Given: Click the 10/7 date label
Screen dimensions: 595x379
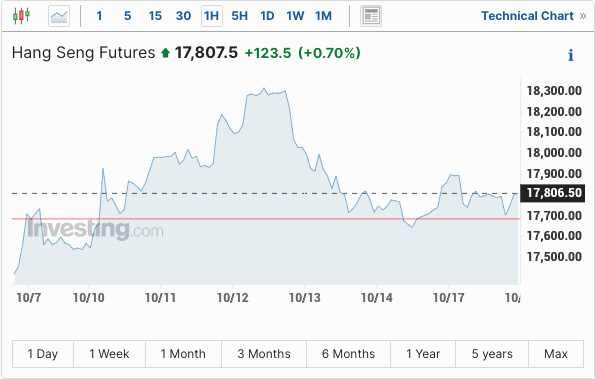Looking at the screenshot, I should [x=28, y=298].
